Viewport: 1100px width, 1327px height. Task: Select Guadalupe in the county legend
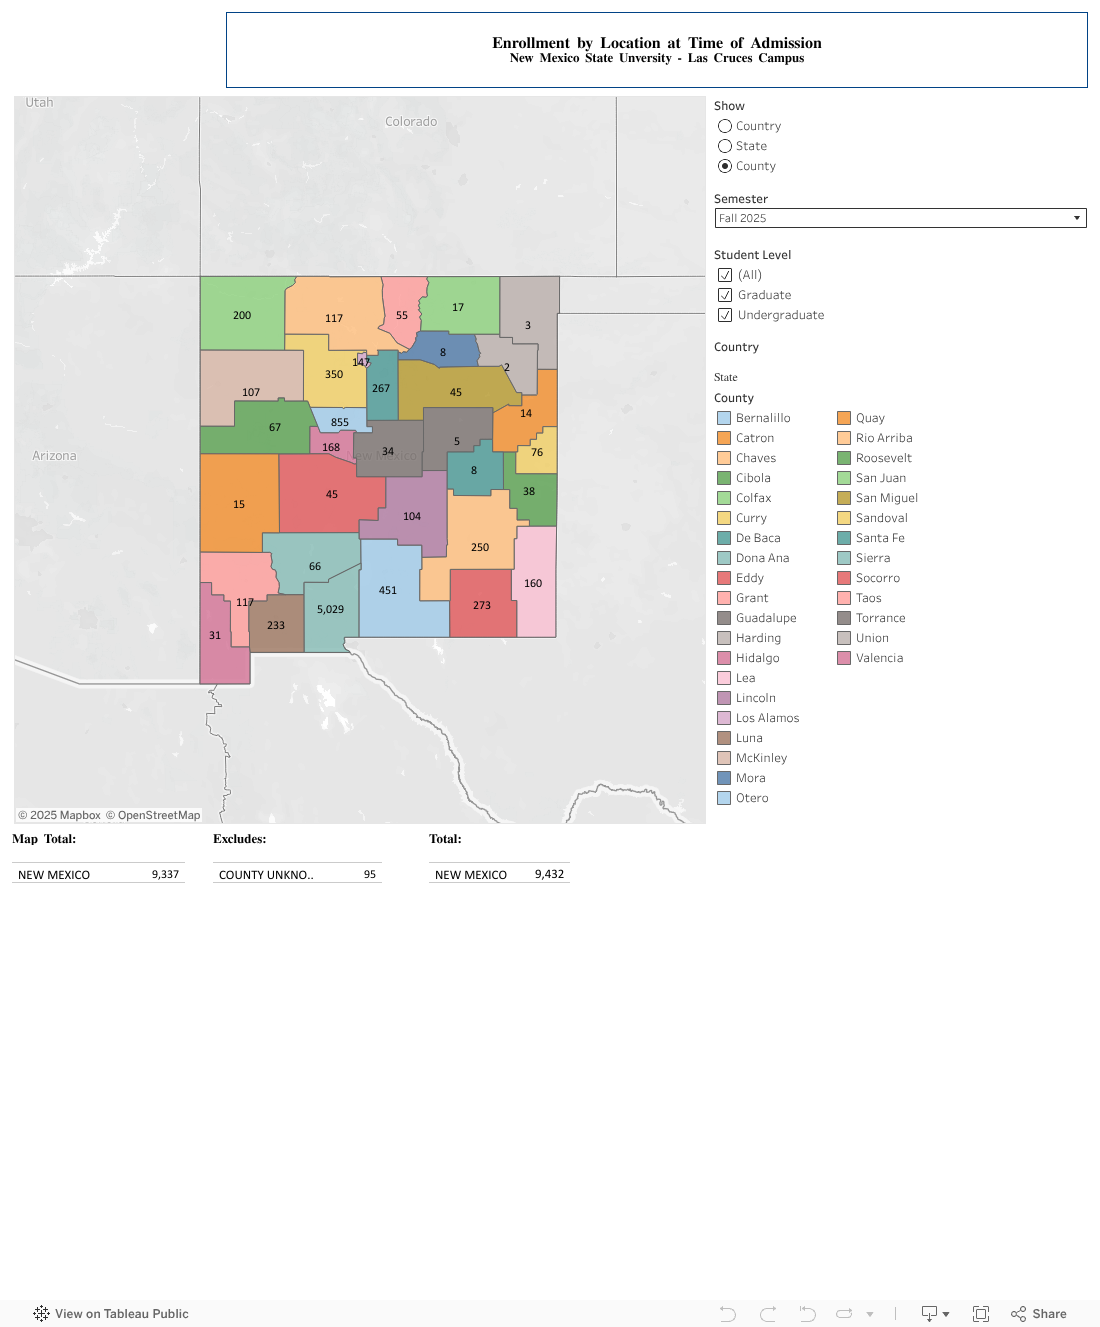click(x=766, y=618)
